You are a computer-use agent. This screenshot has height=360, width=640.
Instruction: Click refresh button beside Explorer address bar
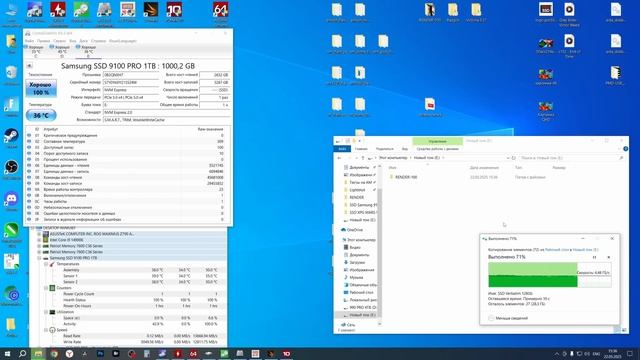pos(513,158)
